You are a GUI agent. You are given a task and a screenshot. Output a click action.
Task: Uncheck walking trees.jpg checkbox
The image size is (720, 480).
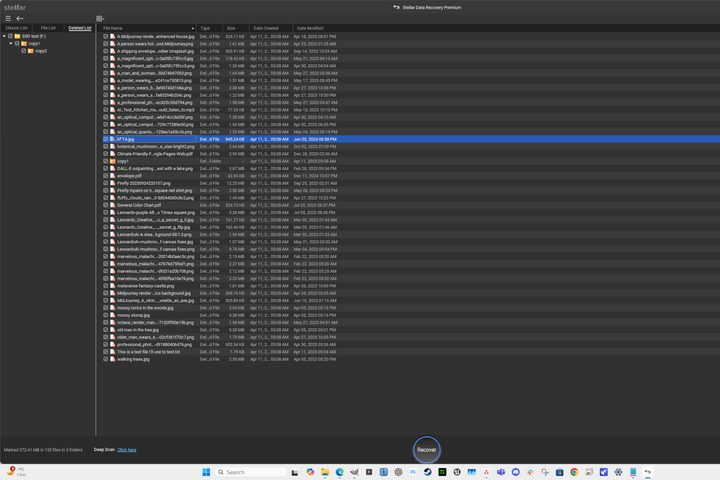[106, 359]
